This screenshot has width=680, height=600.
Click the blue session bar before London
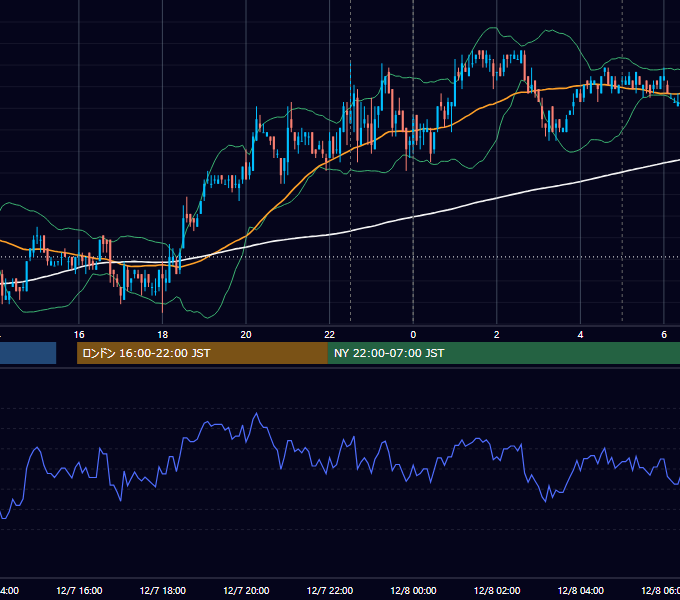28,353
